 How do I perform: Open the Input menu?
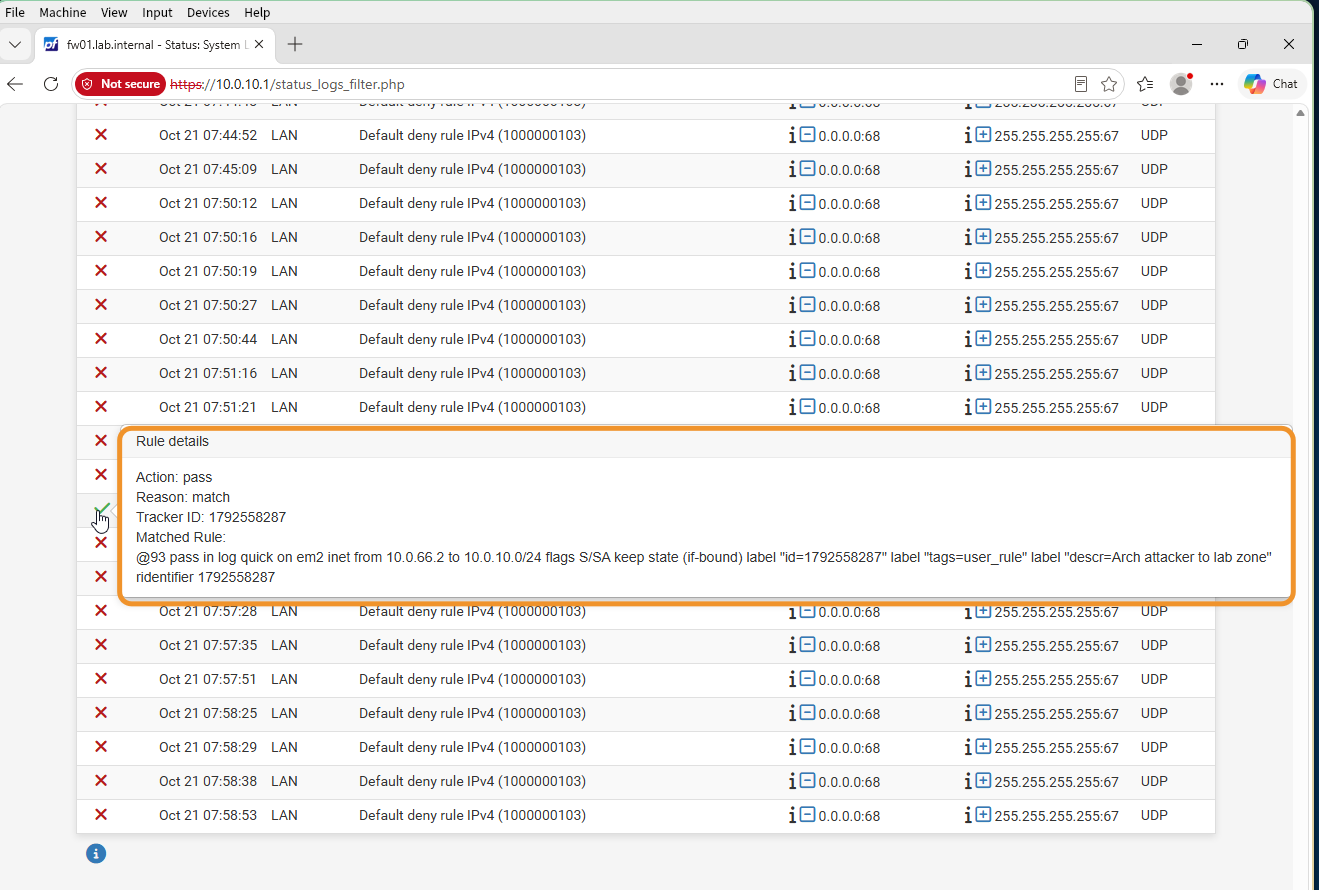(157, 12)
